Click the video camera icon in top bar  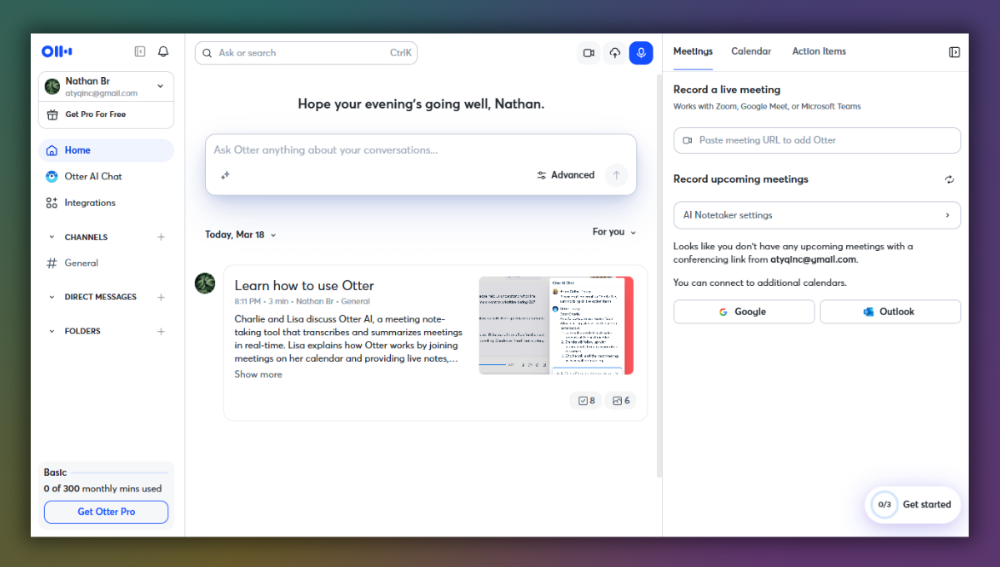589,53
